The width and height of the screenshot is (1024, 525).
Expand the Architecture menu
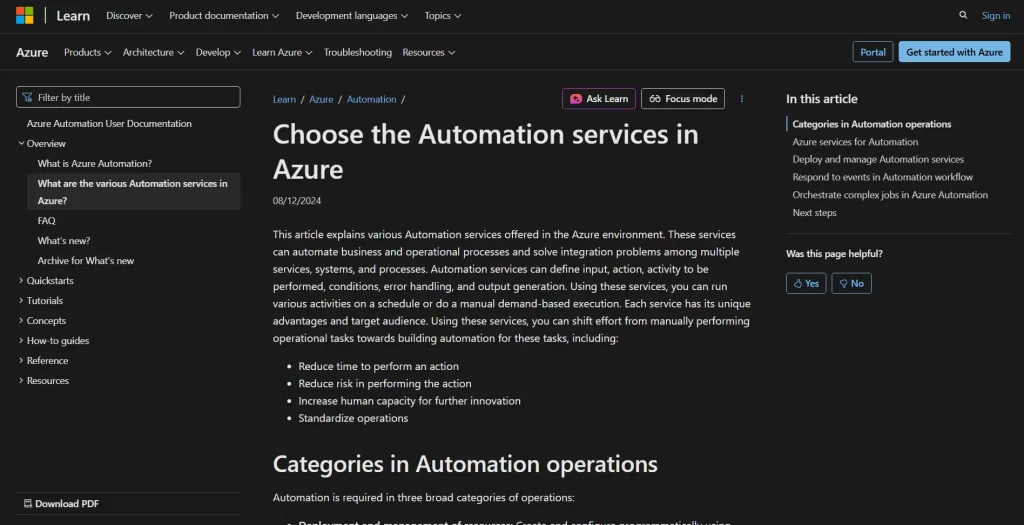153,52
